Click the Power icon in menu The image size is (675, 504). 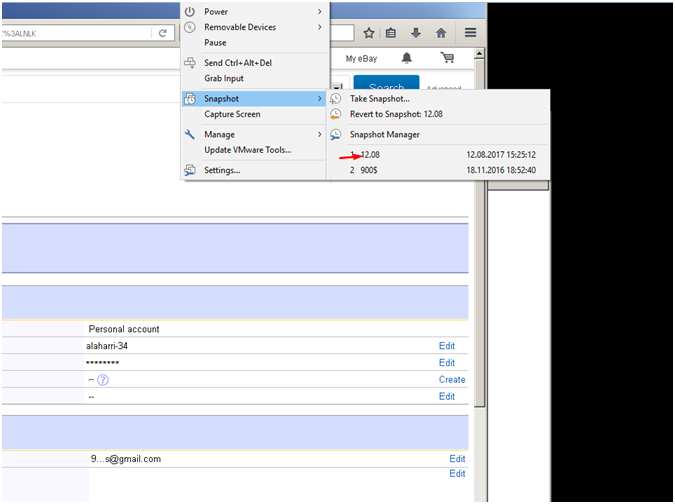pos(190,12)
